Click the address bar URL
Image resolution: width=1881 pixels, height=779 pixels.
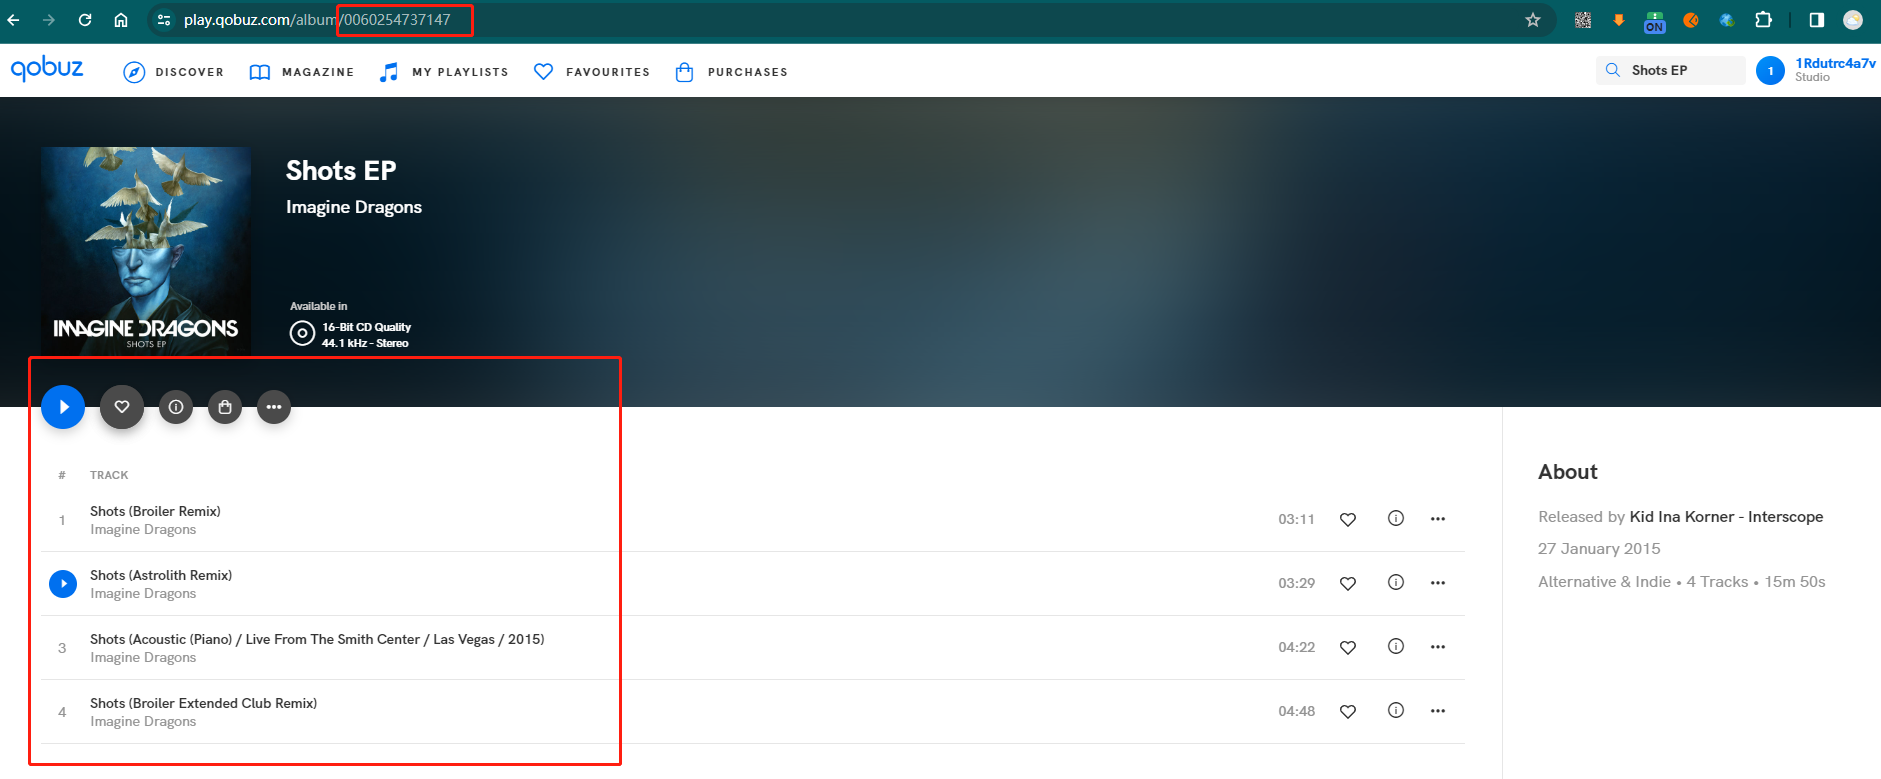(317, 20)
